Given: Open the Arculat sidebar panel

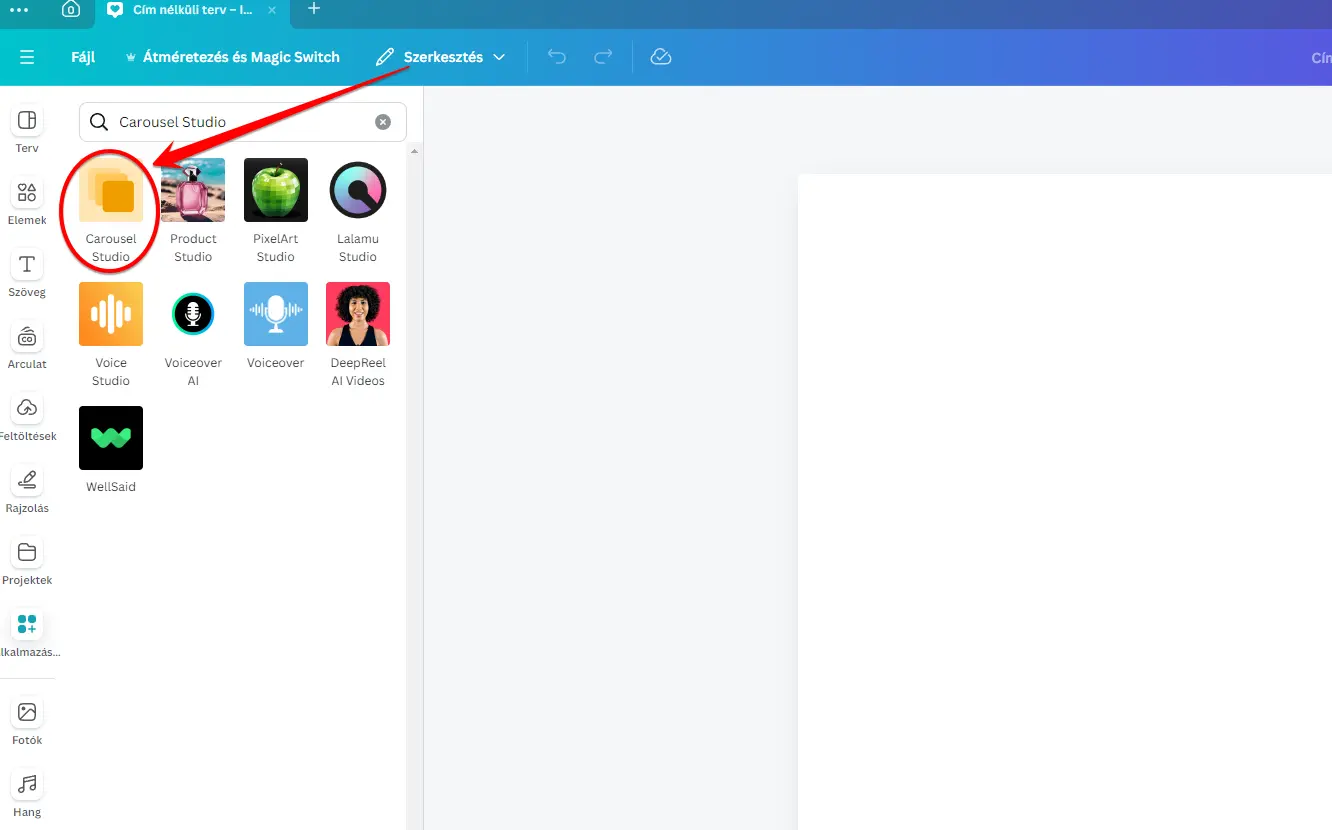Looking at the screenshot, I should click(x=27, y=346).
